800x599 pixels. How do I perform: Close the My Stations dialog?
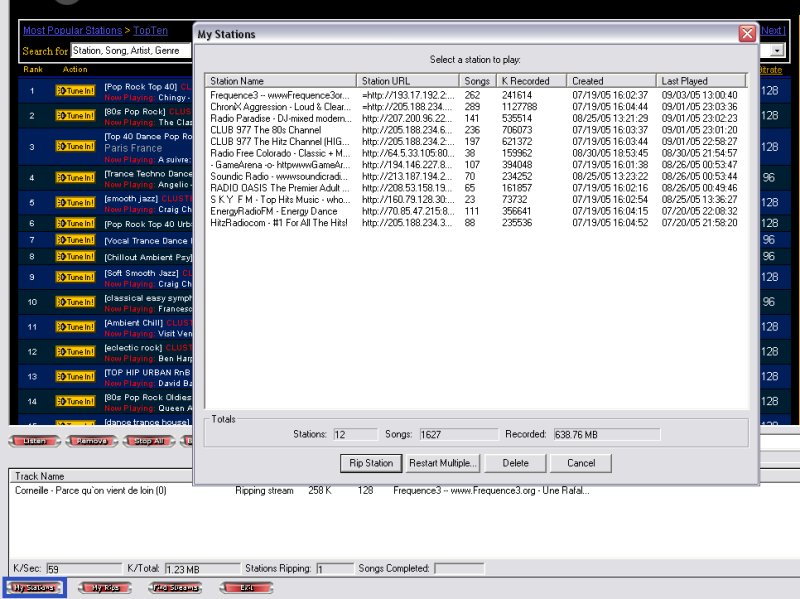[x=747, y=34]
